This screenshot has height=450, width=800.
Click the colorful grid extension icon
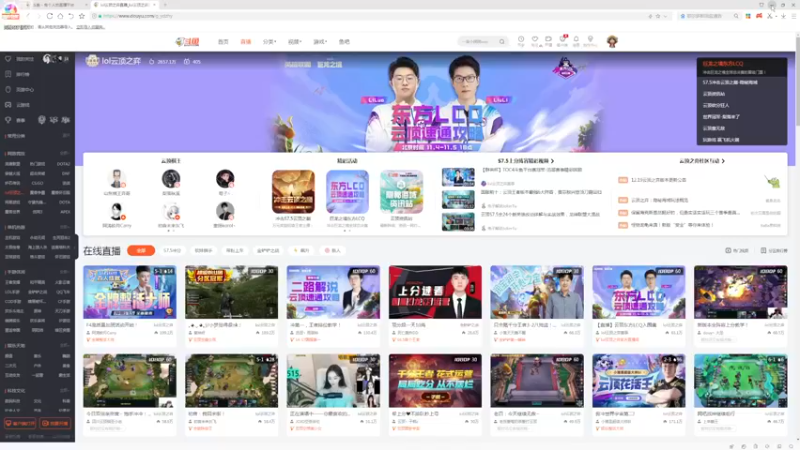pos(748,16)
